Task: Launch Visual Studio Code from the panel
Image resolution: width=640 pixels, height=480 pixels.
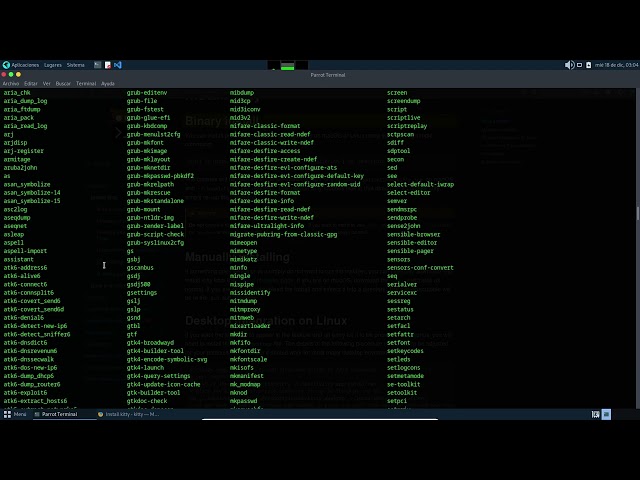Action: click(118, 65)
